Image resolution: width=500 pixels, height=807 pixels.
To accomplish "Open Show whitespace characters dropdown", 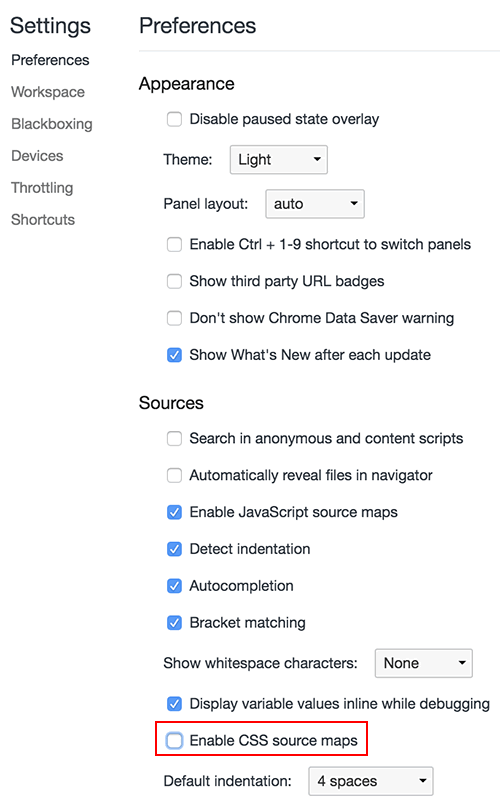I will [424, 663].
